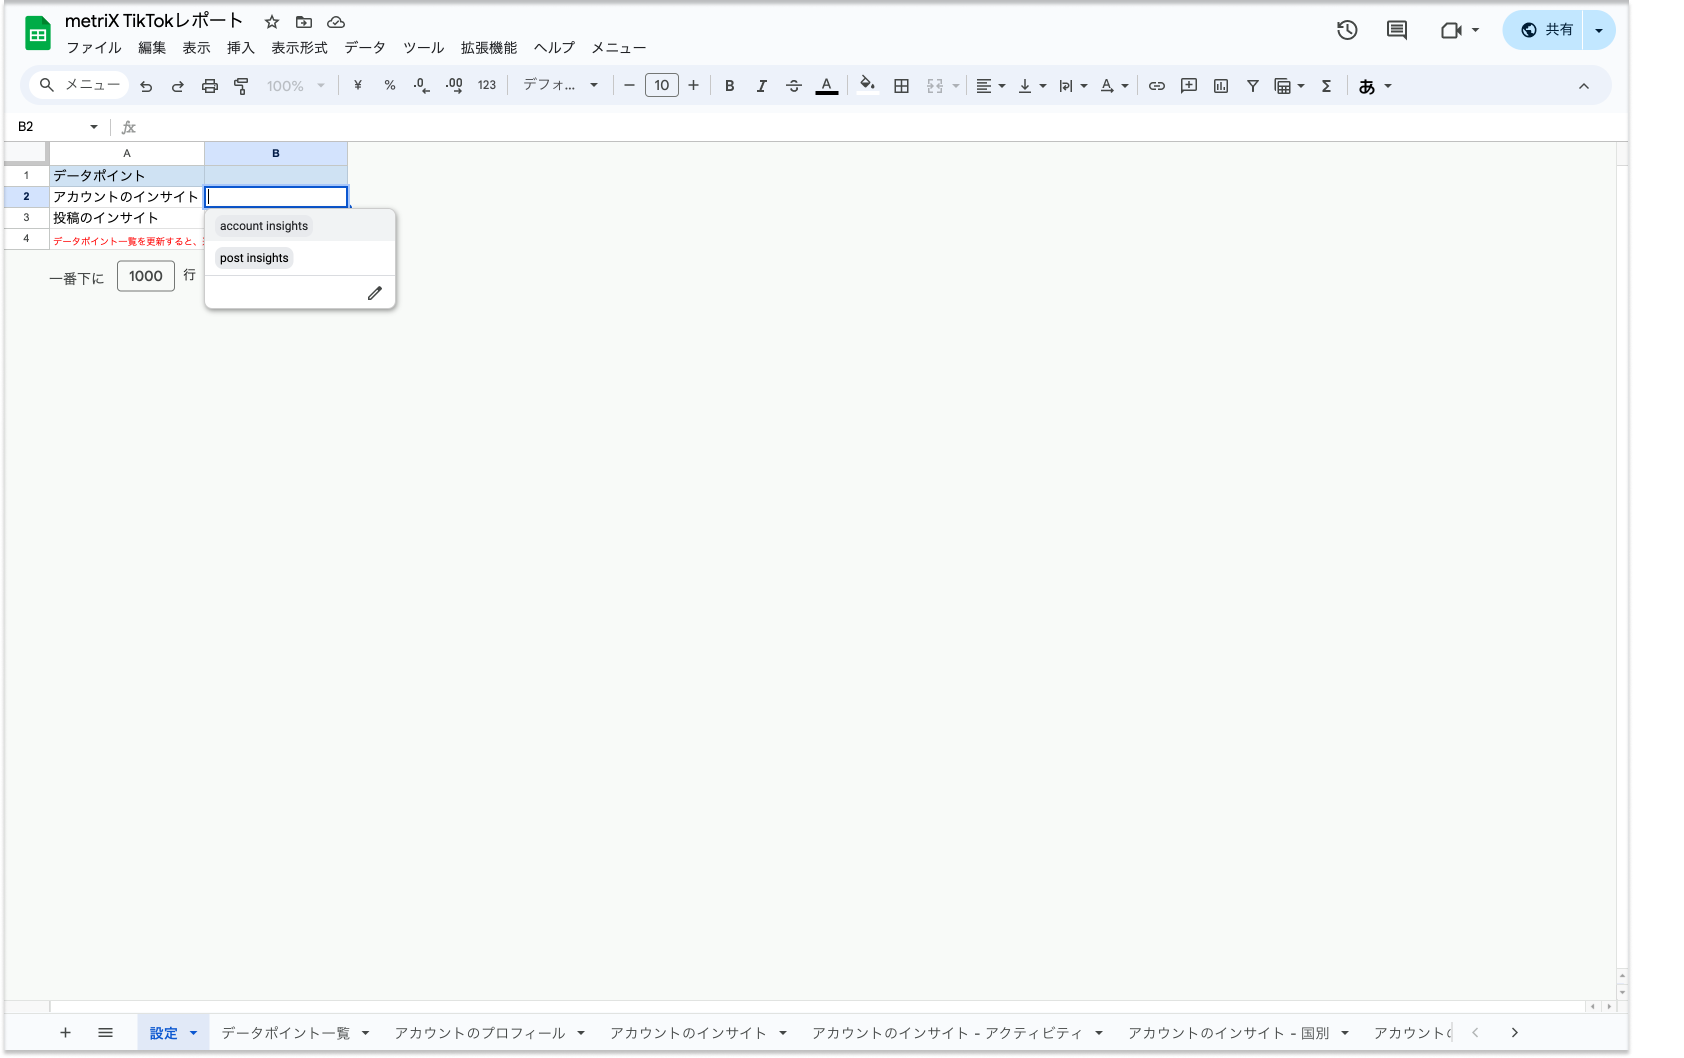Click the functions sigma icon
Image resolution: width=1684 pixels, height=1058 pixels.
(1327, 86)
